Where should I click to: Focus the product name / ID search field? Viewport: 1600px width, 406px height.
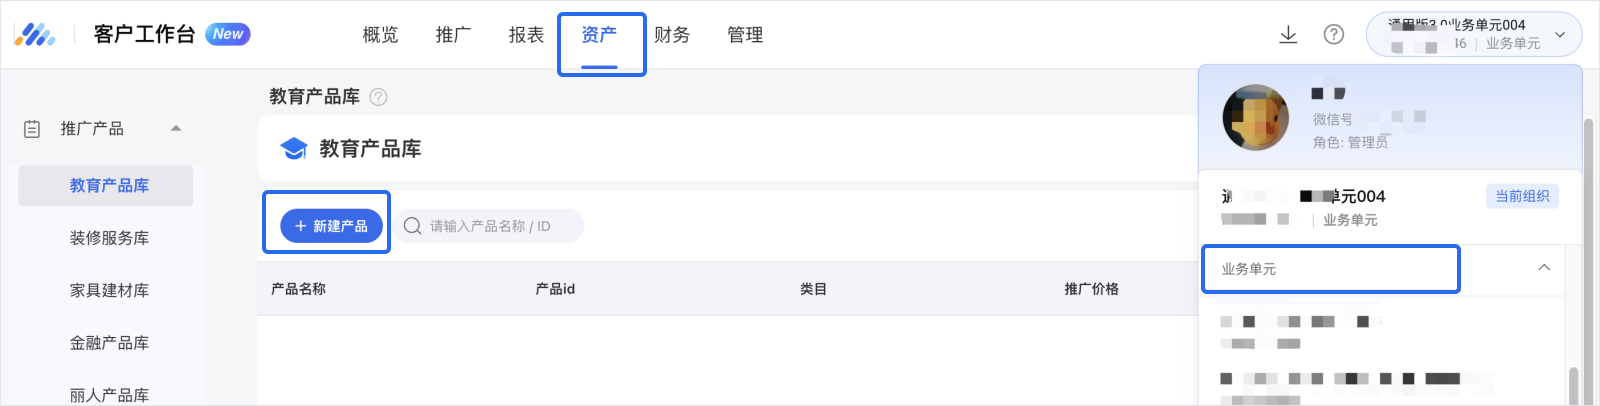point(498,226)
